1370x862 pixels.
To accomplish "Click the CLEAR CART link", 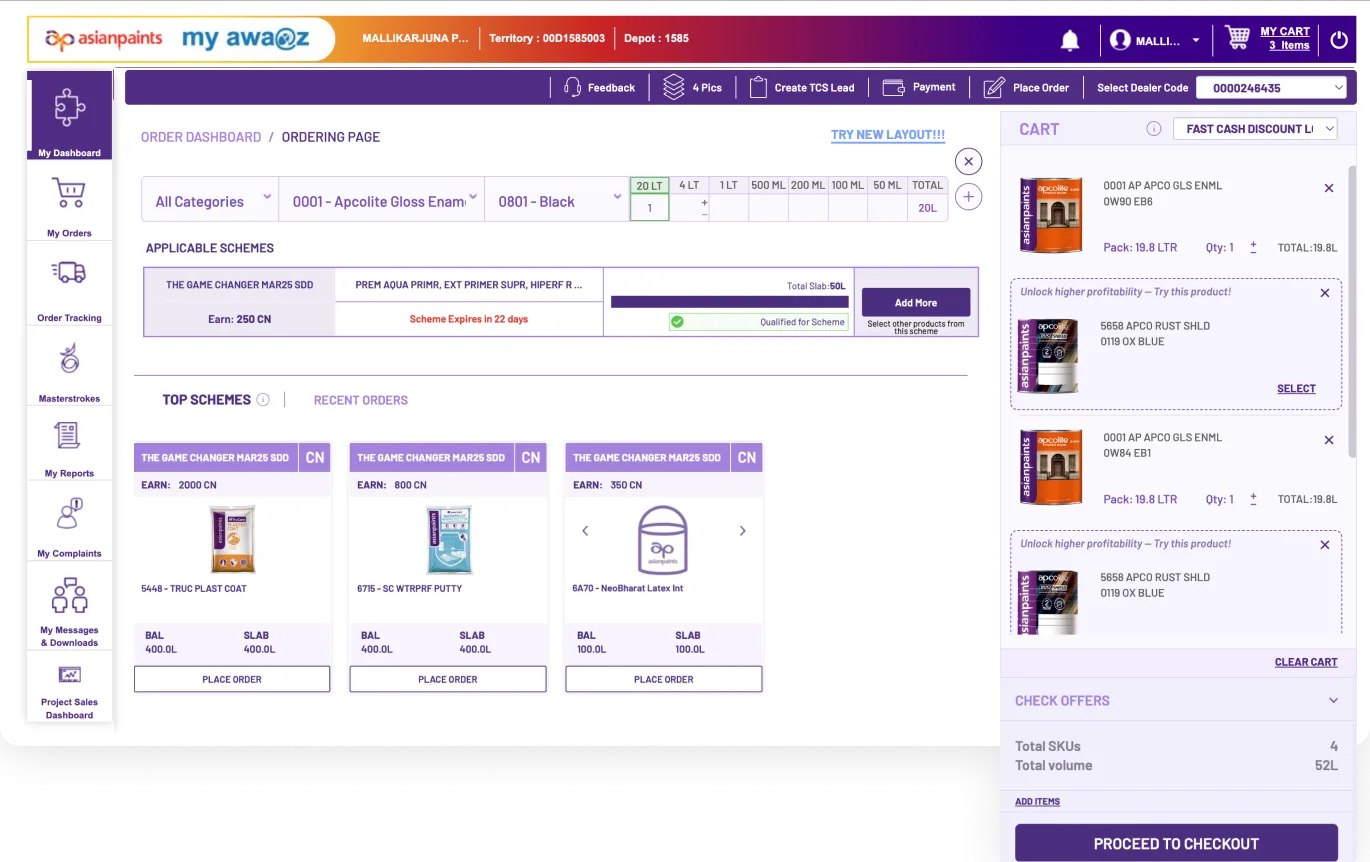I will coord(1306,662).
